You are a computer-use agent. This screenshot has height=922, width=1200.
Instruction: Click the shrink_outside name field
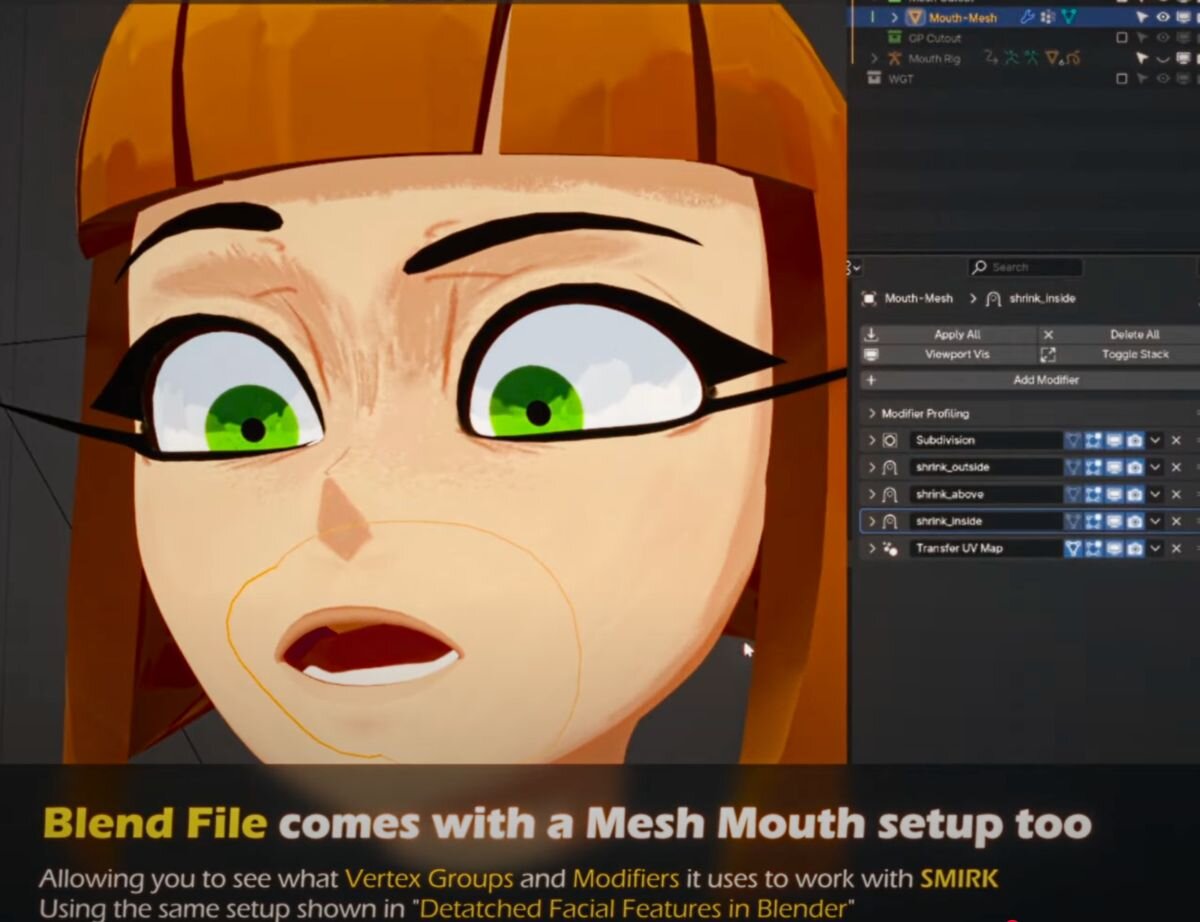tap(985, 467)
